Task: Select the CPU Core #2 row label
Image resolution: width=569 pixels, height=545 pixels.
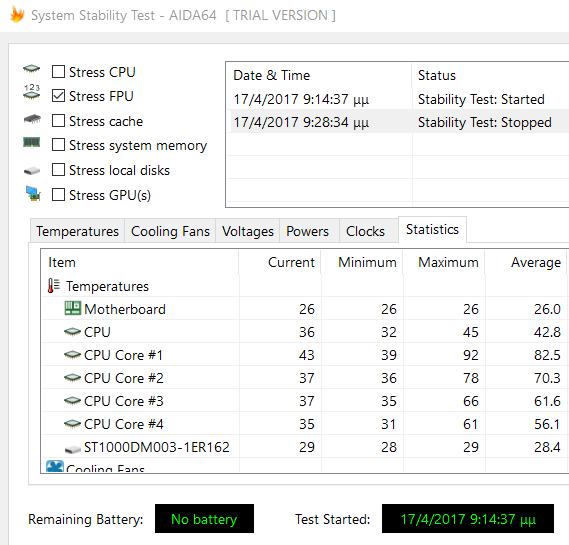Action: pos(124,378)
